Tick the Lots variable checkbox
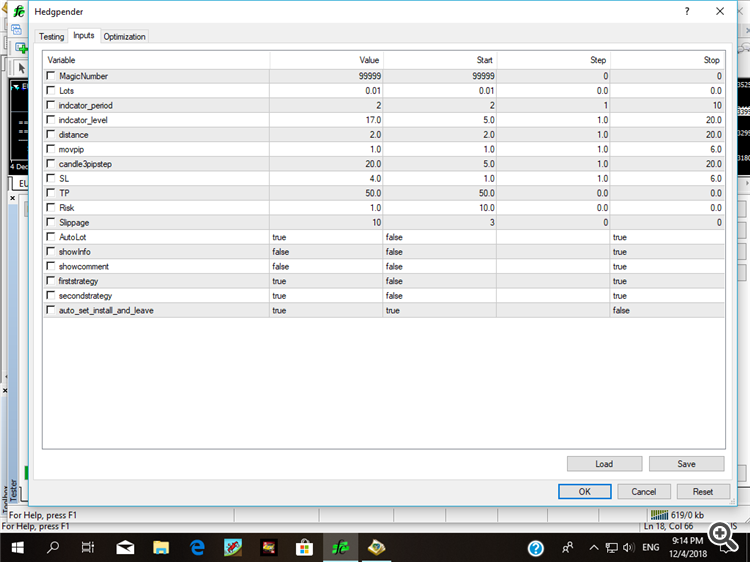The width and height of the screenshot is (750, 562). coord(51,90)
